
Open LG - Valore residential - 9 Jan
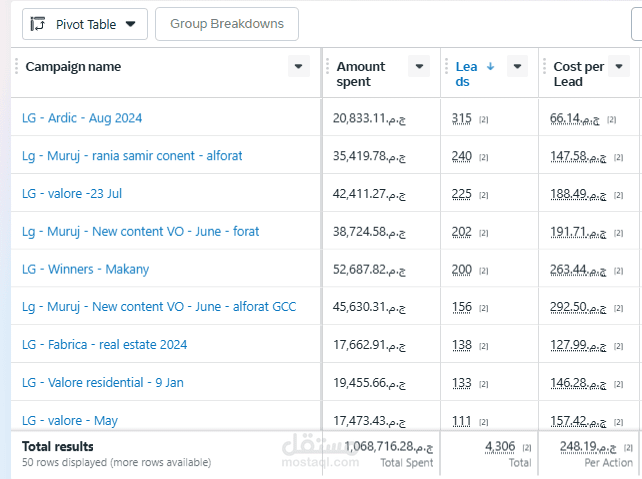pos(102,383)
